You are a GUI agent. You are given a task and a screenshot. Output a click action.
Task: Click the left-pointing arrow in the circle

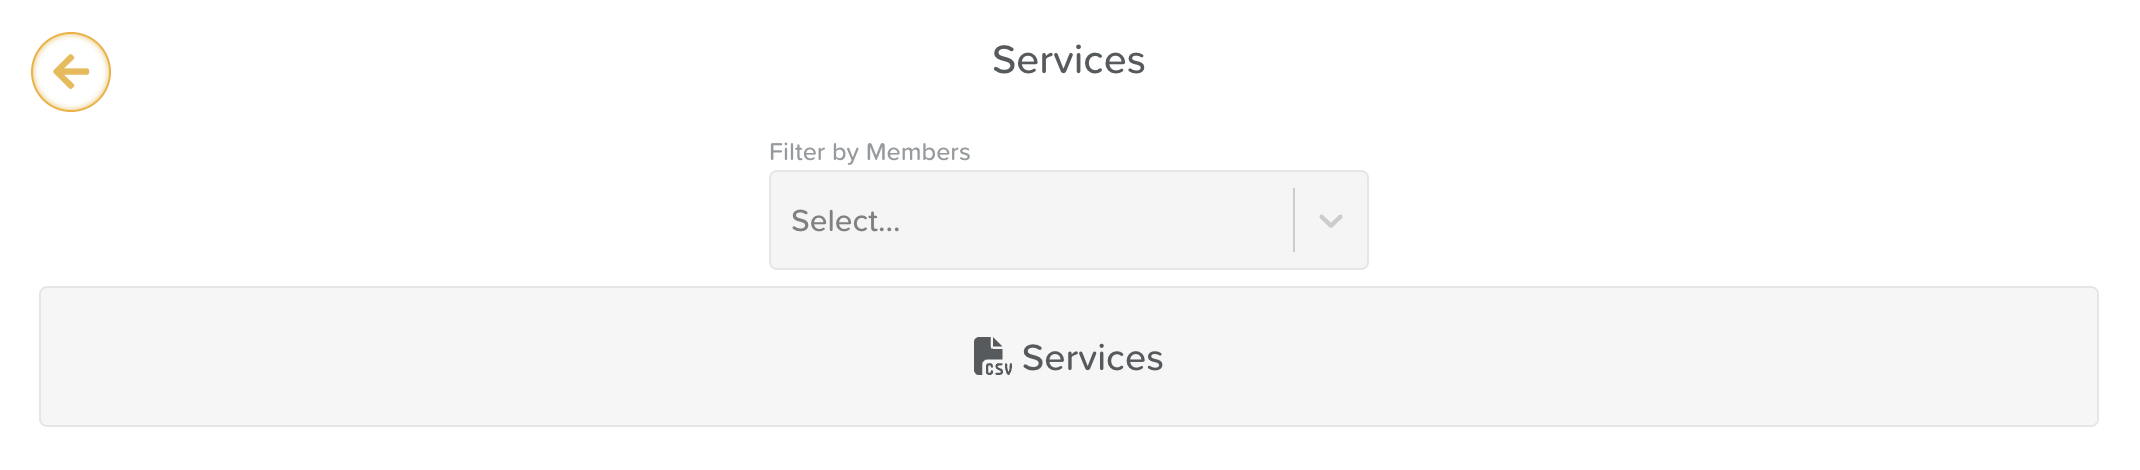coord(71,72)
